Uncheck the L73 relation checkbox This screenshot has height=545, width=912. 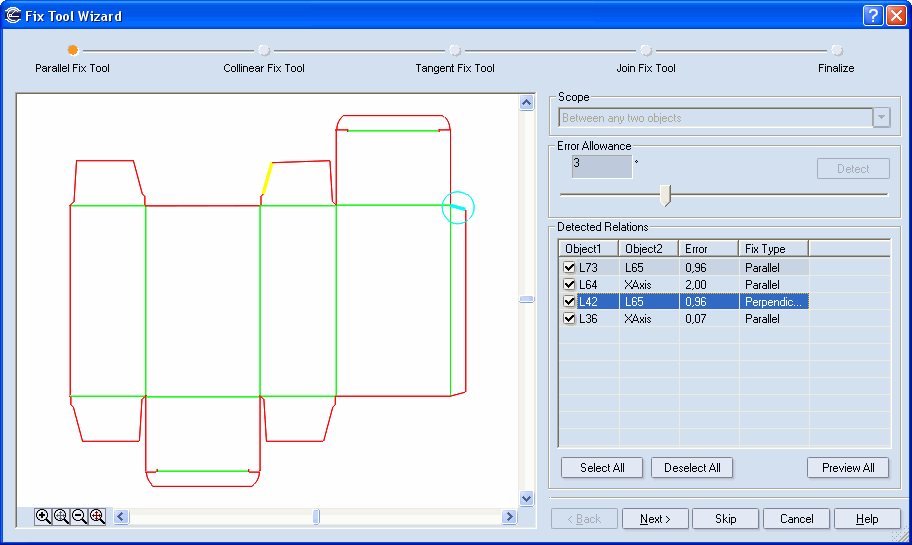tap(569, 268)
